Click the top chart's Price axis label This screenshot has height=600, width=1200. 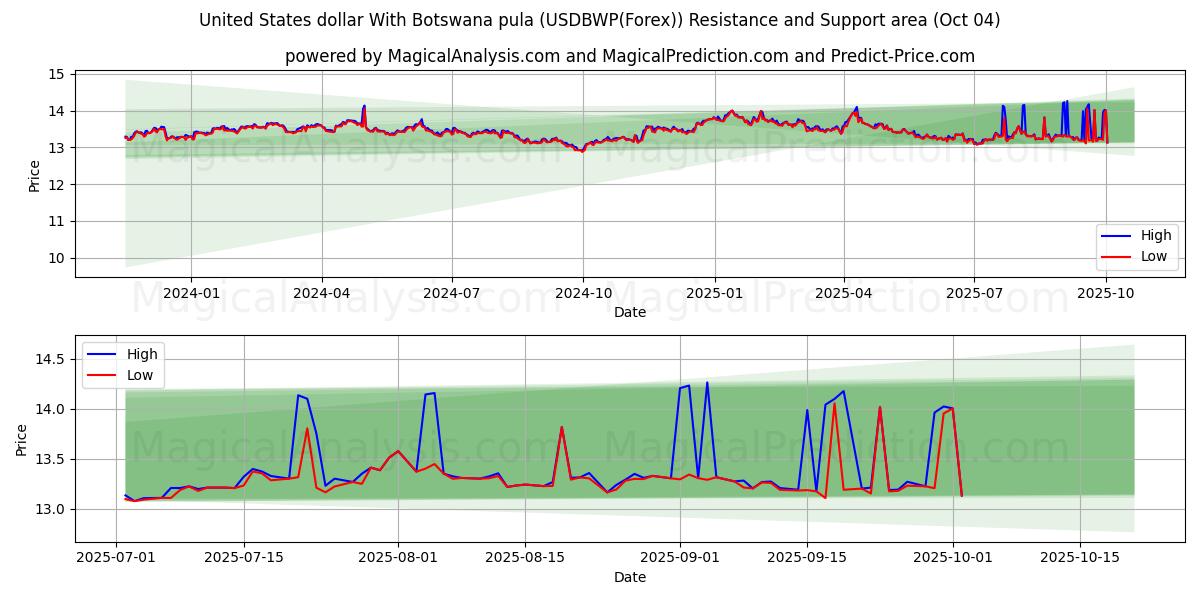tap(35, 176)
